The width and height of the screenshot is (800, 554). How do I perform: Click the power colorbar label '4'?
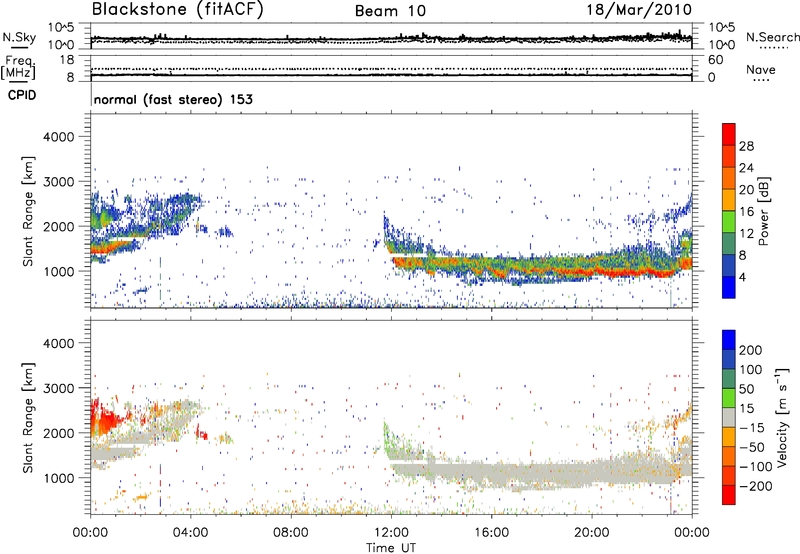point(742,277)
